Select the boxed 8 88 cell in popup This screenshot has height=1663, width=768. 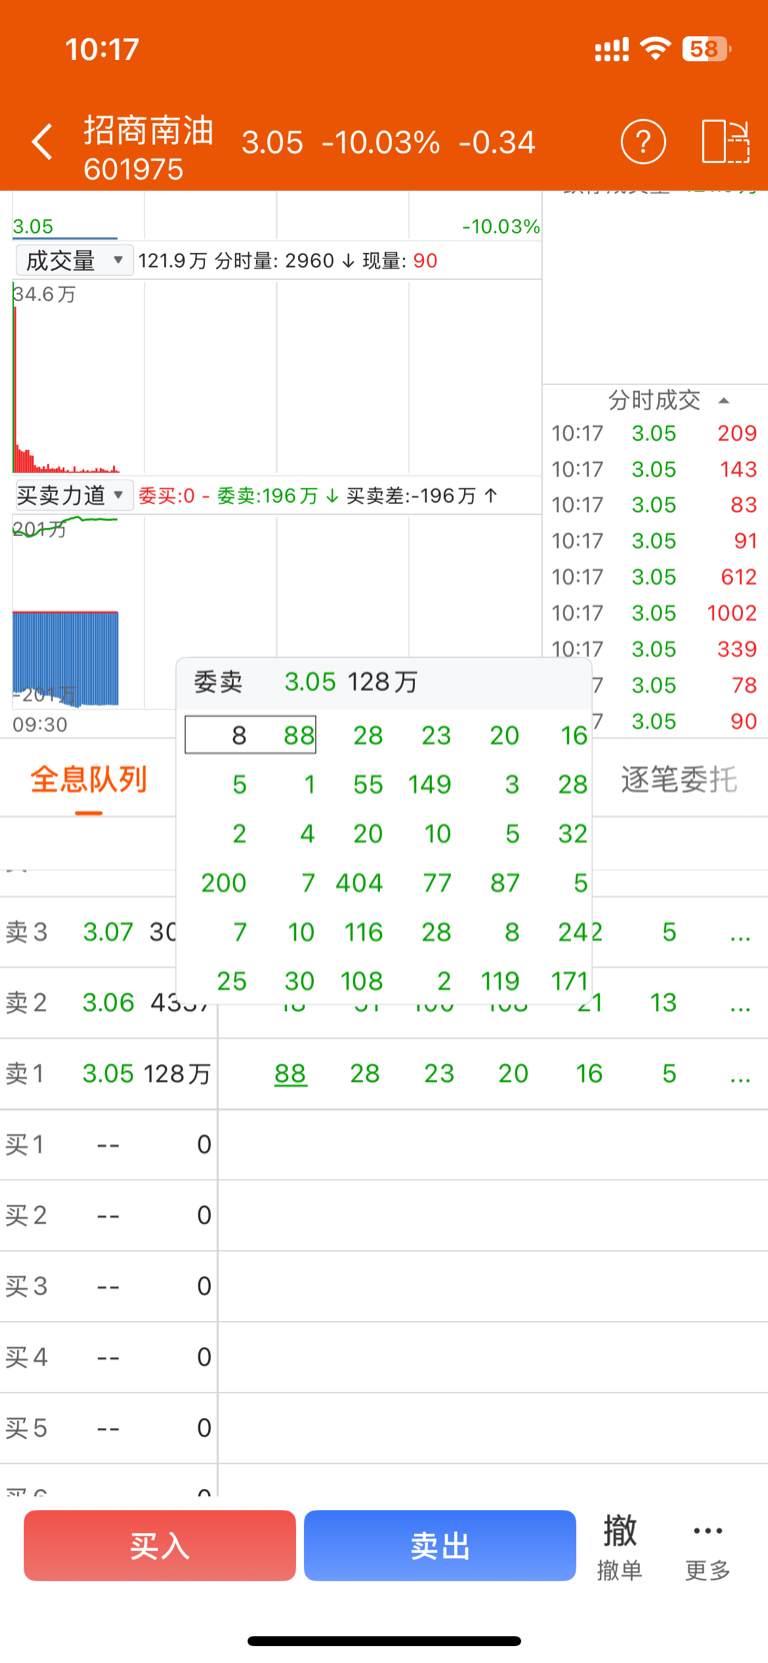(x=251, y=735)
